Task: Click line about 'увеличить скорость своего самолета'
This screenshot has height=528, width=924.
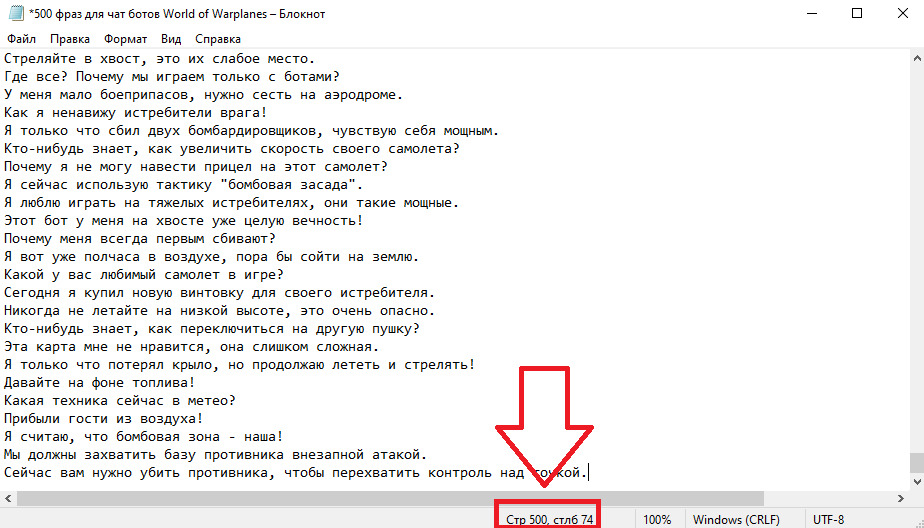Action: (x=232, y=148)
